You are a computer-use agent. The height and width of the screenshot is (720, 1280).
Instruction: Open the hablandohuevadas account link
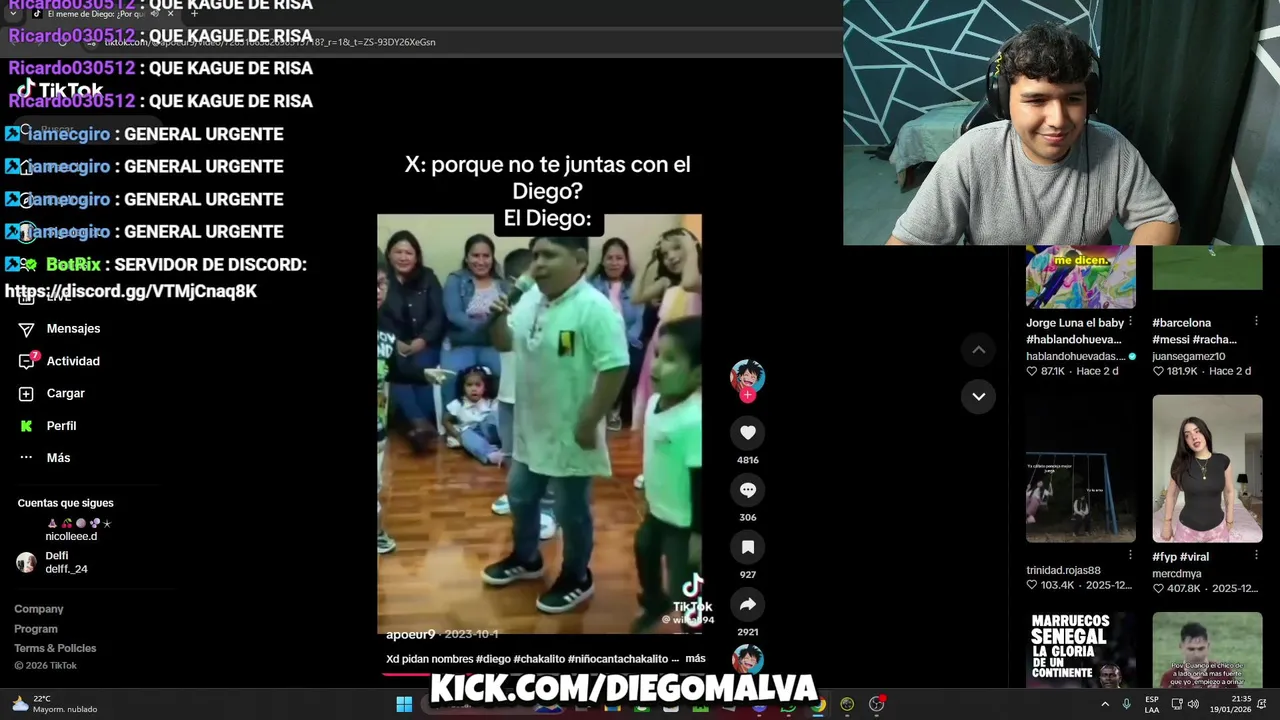point(1076,356)
